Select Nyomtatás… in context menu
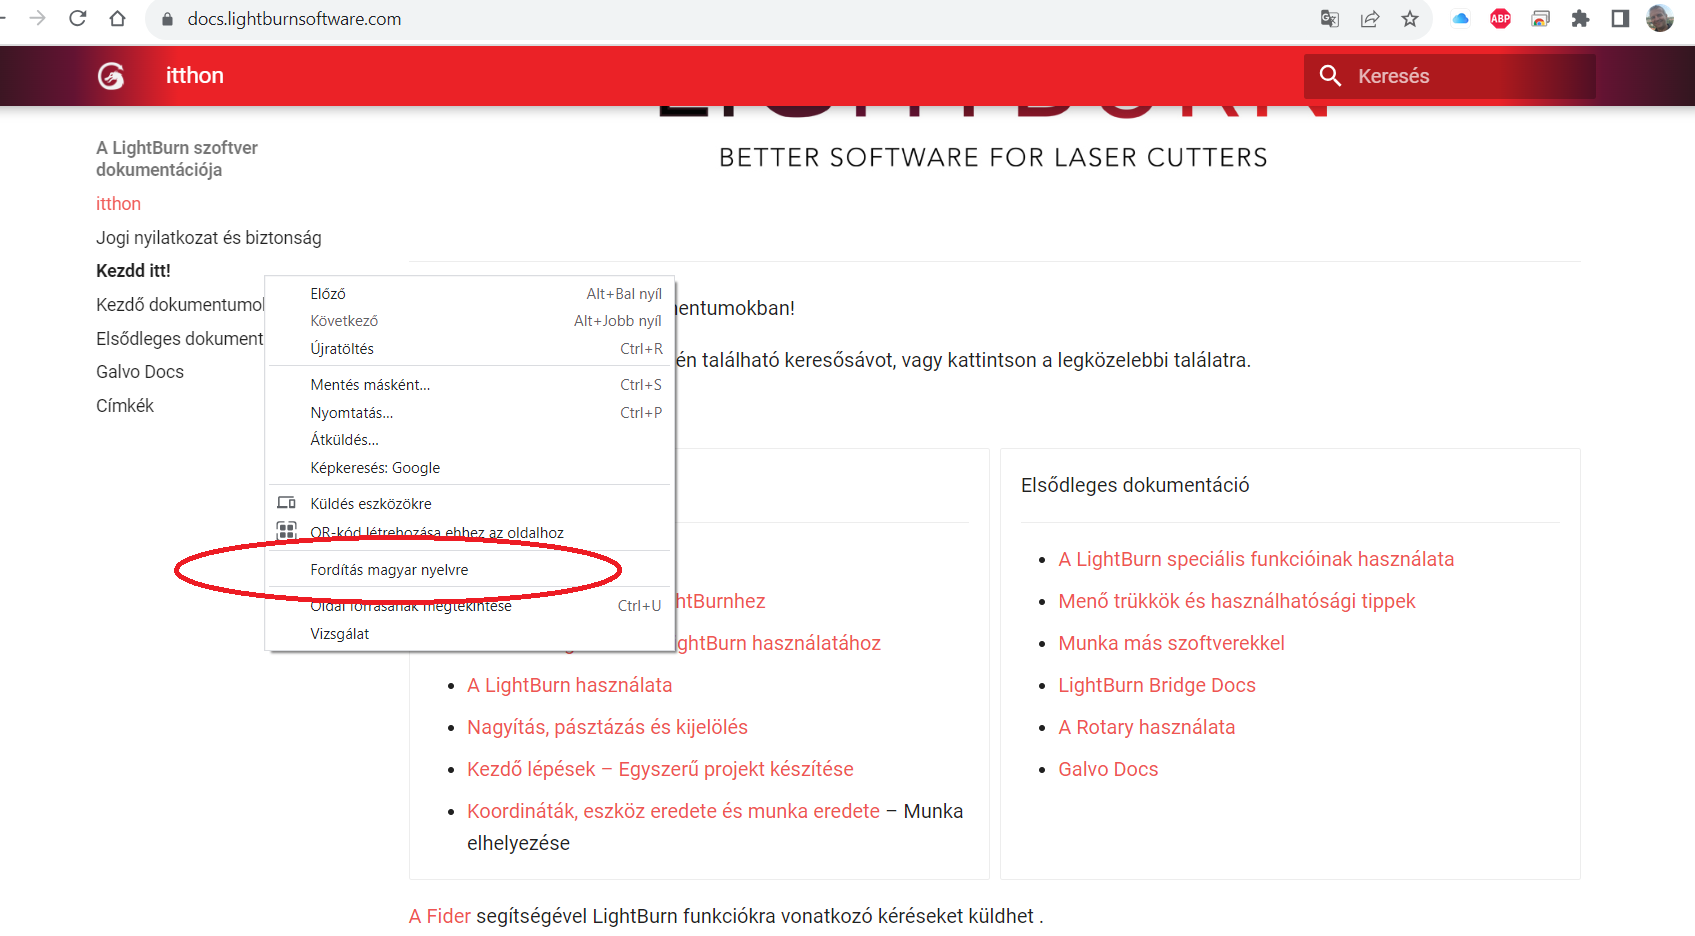The image size is (1695, 936). coord(470,413)
